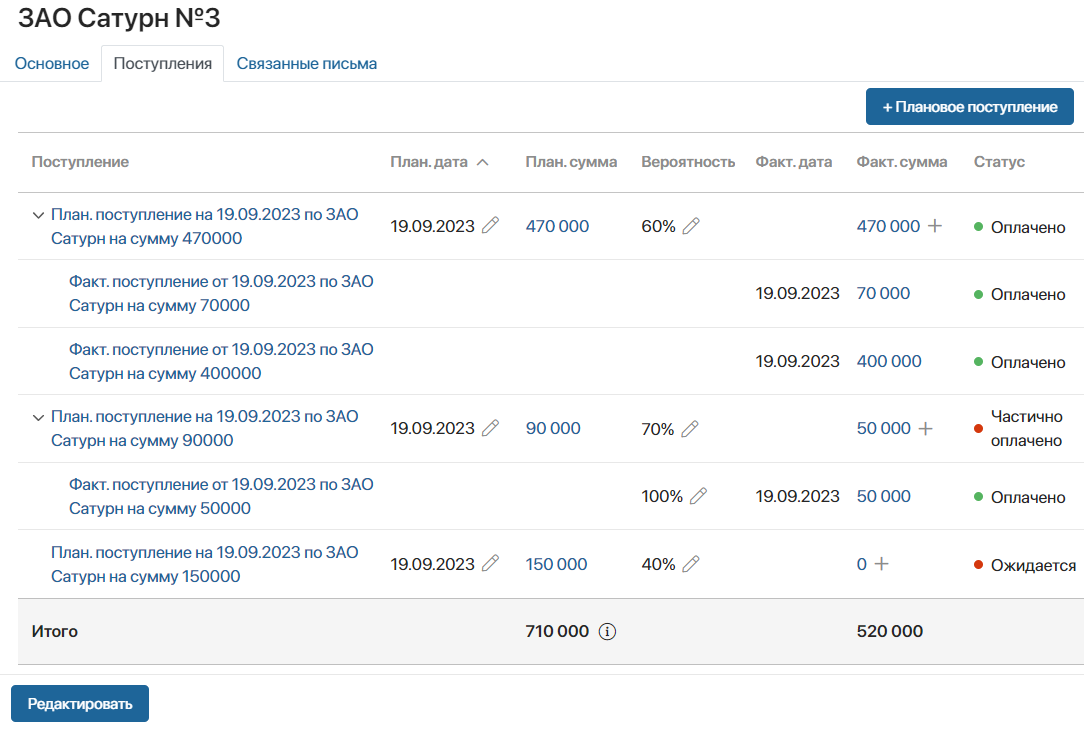Viewport: 1084px width, 729px height.
Task: Open План. поступление на сумму 150000 link
Action: point(205,564)
